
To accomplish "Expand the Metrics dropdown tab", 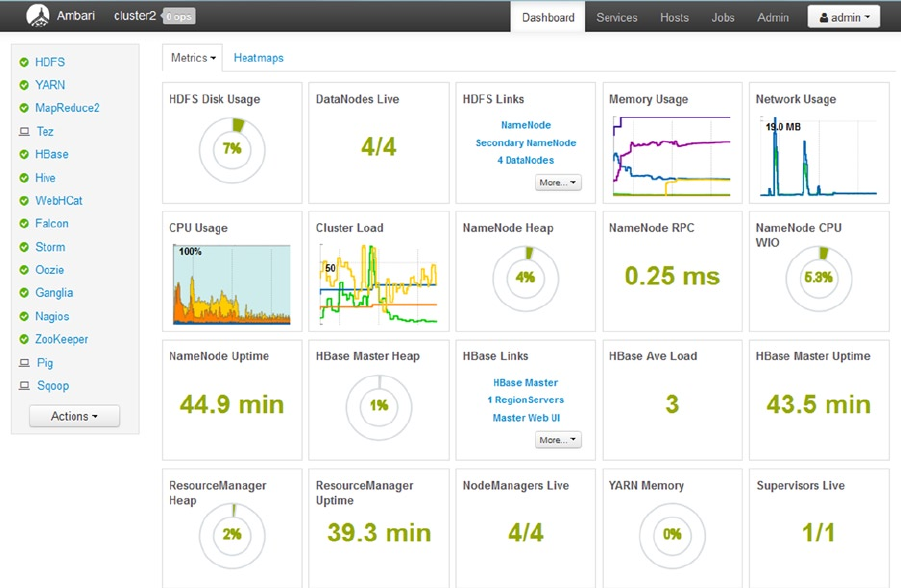I will (x=193, y=58).
